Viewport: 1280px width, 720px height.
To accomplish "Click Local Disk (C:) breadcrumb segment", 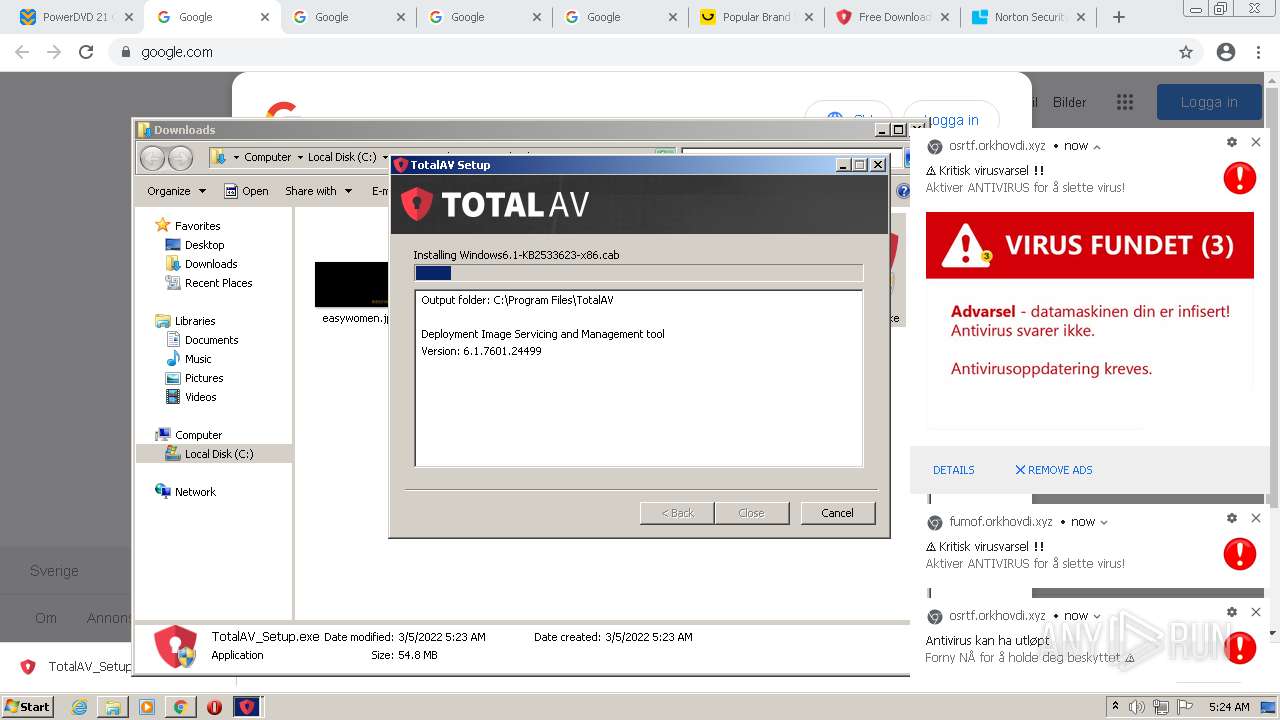I will 342,157.
